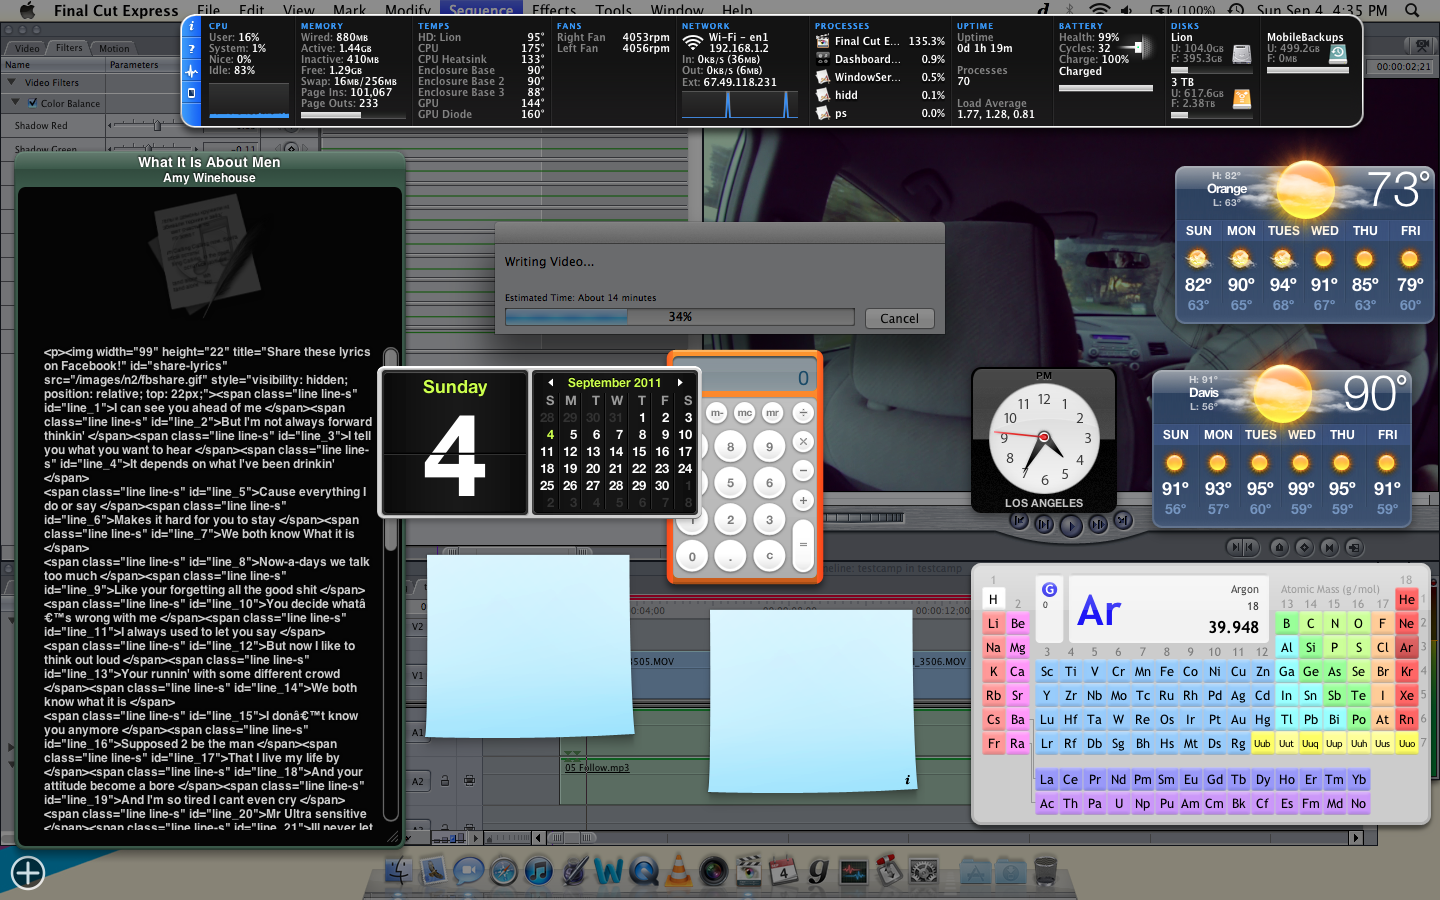Click Go to Previous Edit under the viewer
This screenshot has width=1440, height=900.
point(1019,521)
